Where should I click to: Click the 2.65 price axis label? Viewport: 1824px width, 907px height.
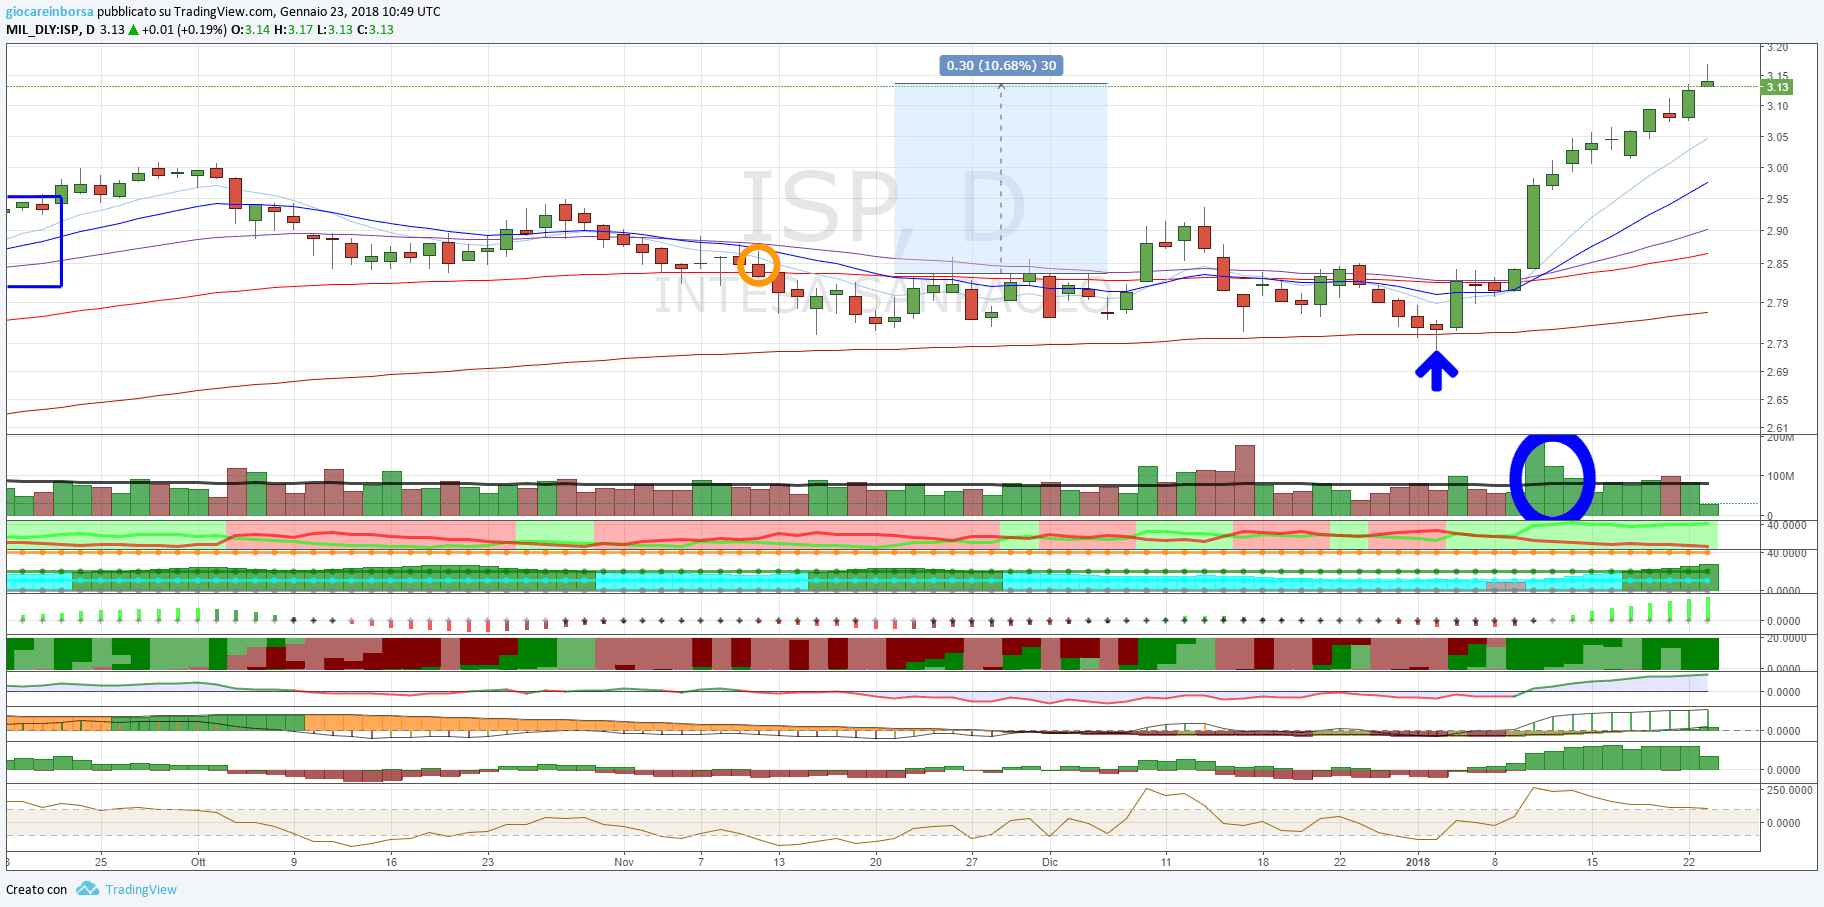point(1777,400)
